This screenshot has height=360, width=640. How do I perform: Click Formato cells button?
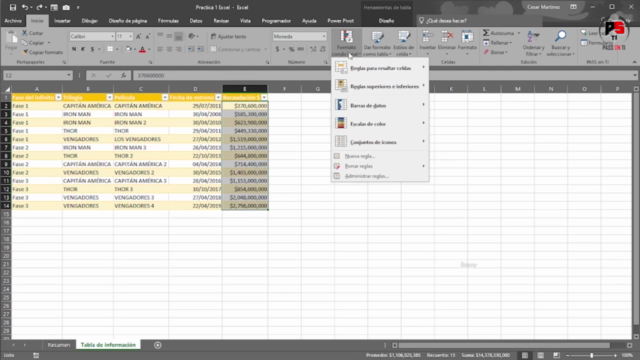click(467, 43)
